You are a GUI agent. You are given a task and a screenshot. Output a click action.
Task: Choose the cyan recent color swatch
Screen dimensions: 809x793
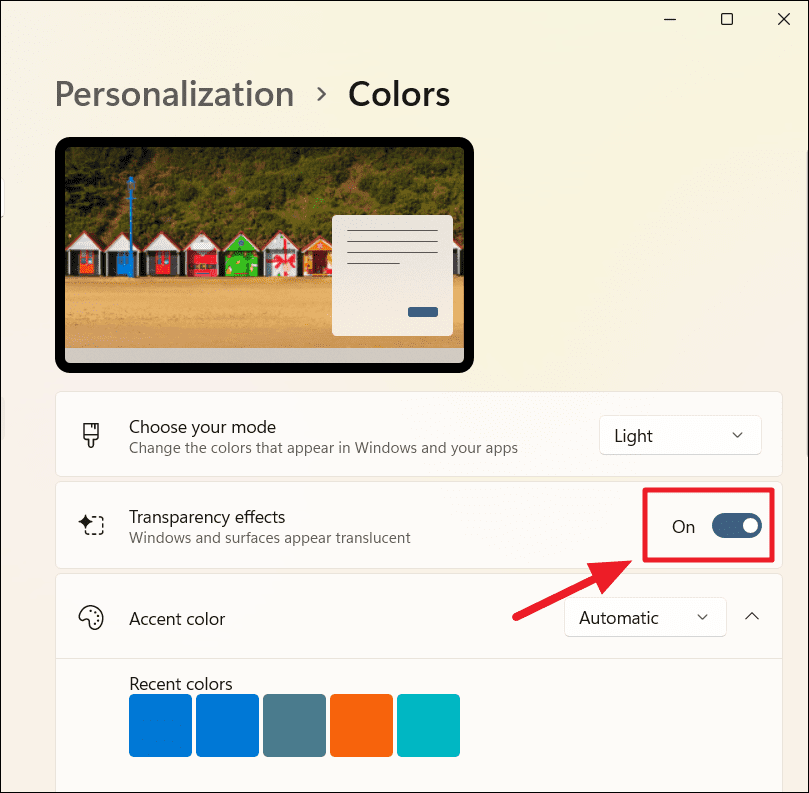[x=428, y=725]
